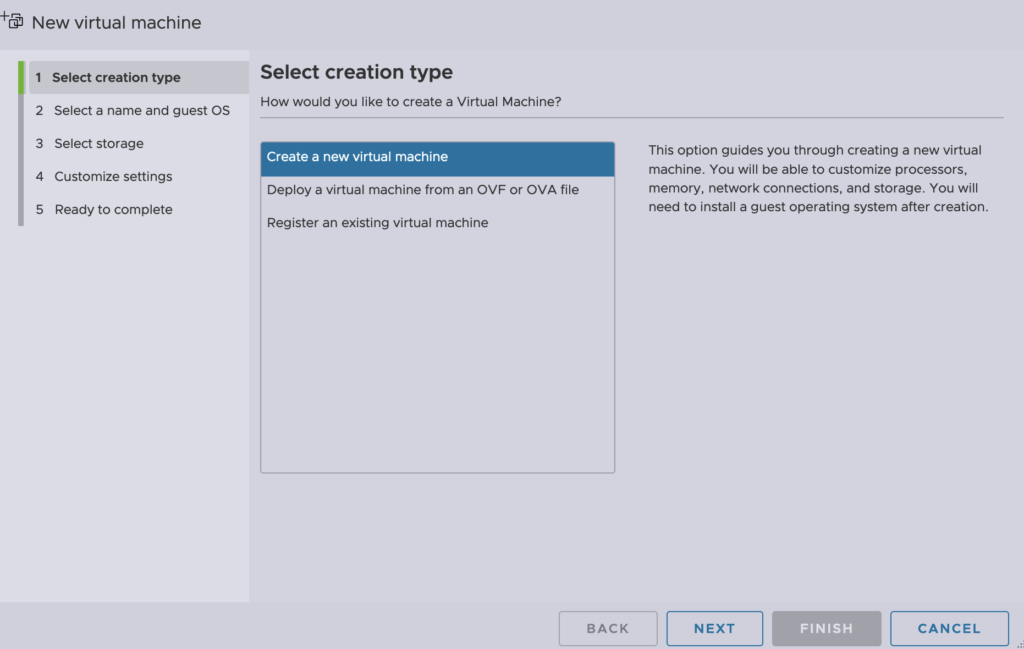1024x649 pixels.
Task: Click the gray progress bar beside steps 2–5
Action: pos(21,160)
